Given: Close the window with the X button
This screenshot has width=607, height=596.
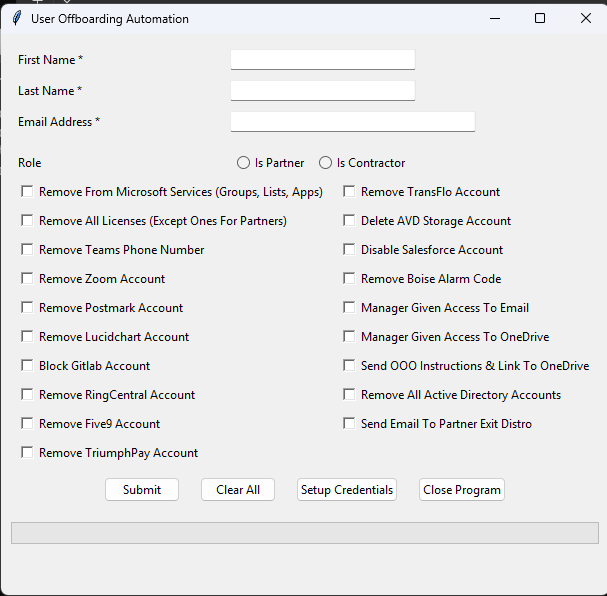Looking at the screenshot, I should click(586, 18).
